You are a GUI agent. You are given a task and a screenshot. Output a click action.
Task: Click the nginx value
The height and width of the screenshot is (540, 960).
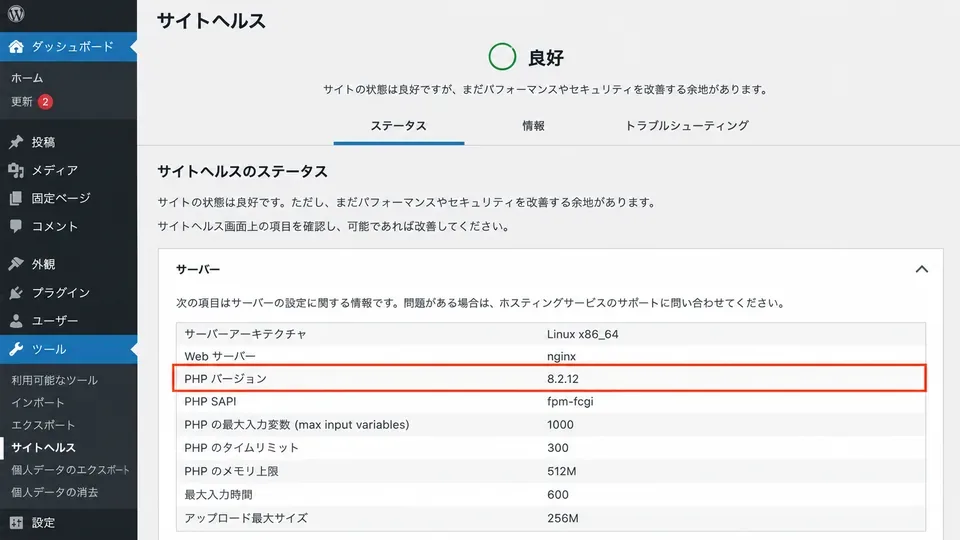(x=561, y=356)
